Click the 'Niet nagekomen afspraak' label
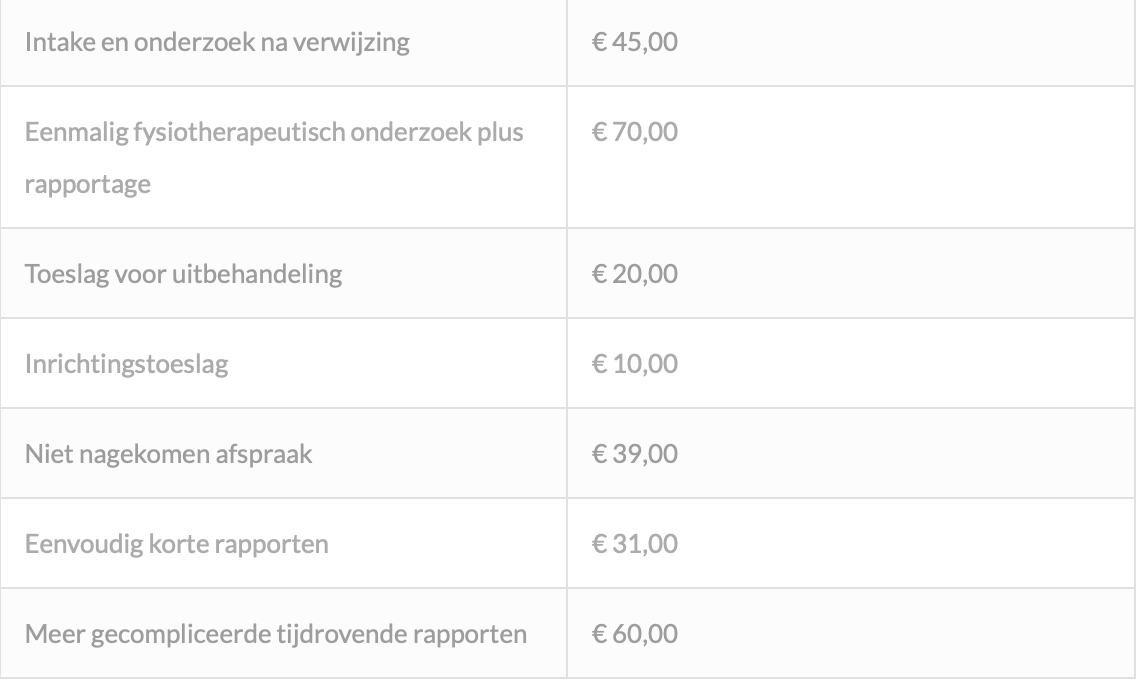Viewport: 1136px width, 682px height. pyautogui.click(x=169, y=454)
